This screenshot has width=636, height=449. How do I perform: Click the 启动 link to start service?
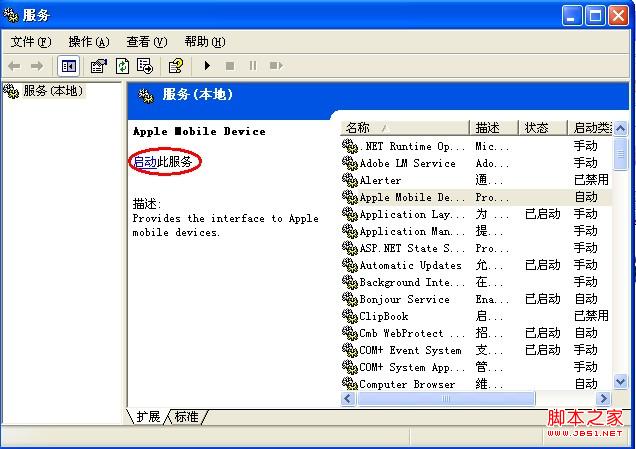[145, 162]
